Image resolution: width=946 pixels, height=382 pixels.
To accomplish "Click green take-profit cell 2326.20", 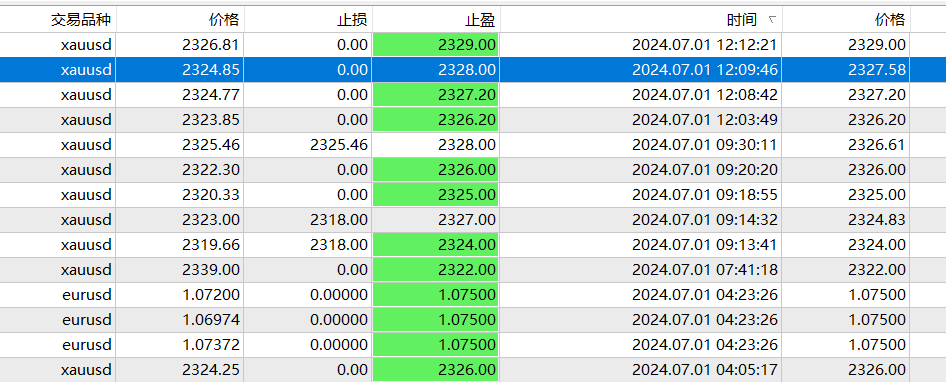I will [x=436, y=120].
